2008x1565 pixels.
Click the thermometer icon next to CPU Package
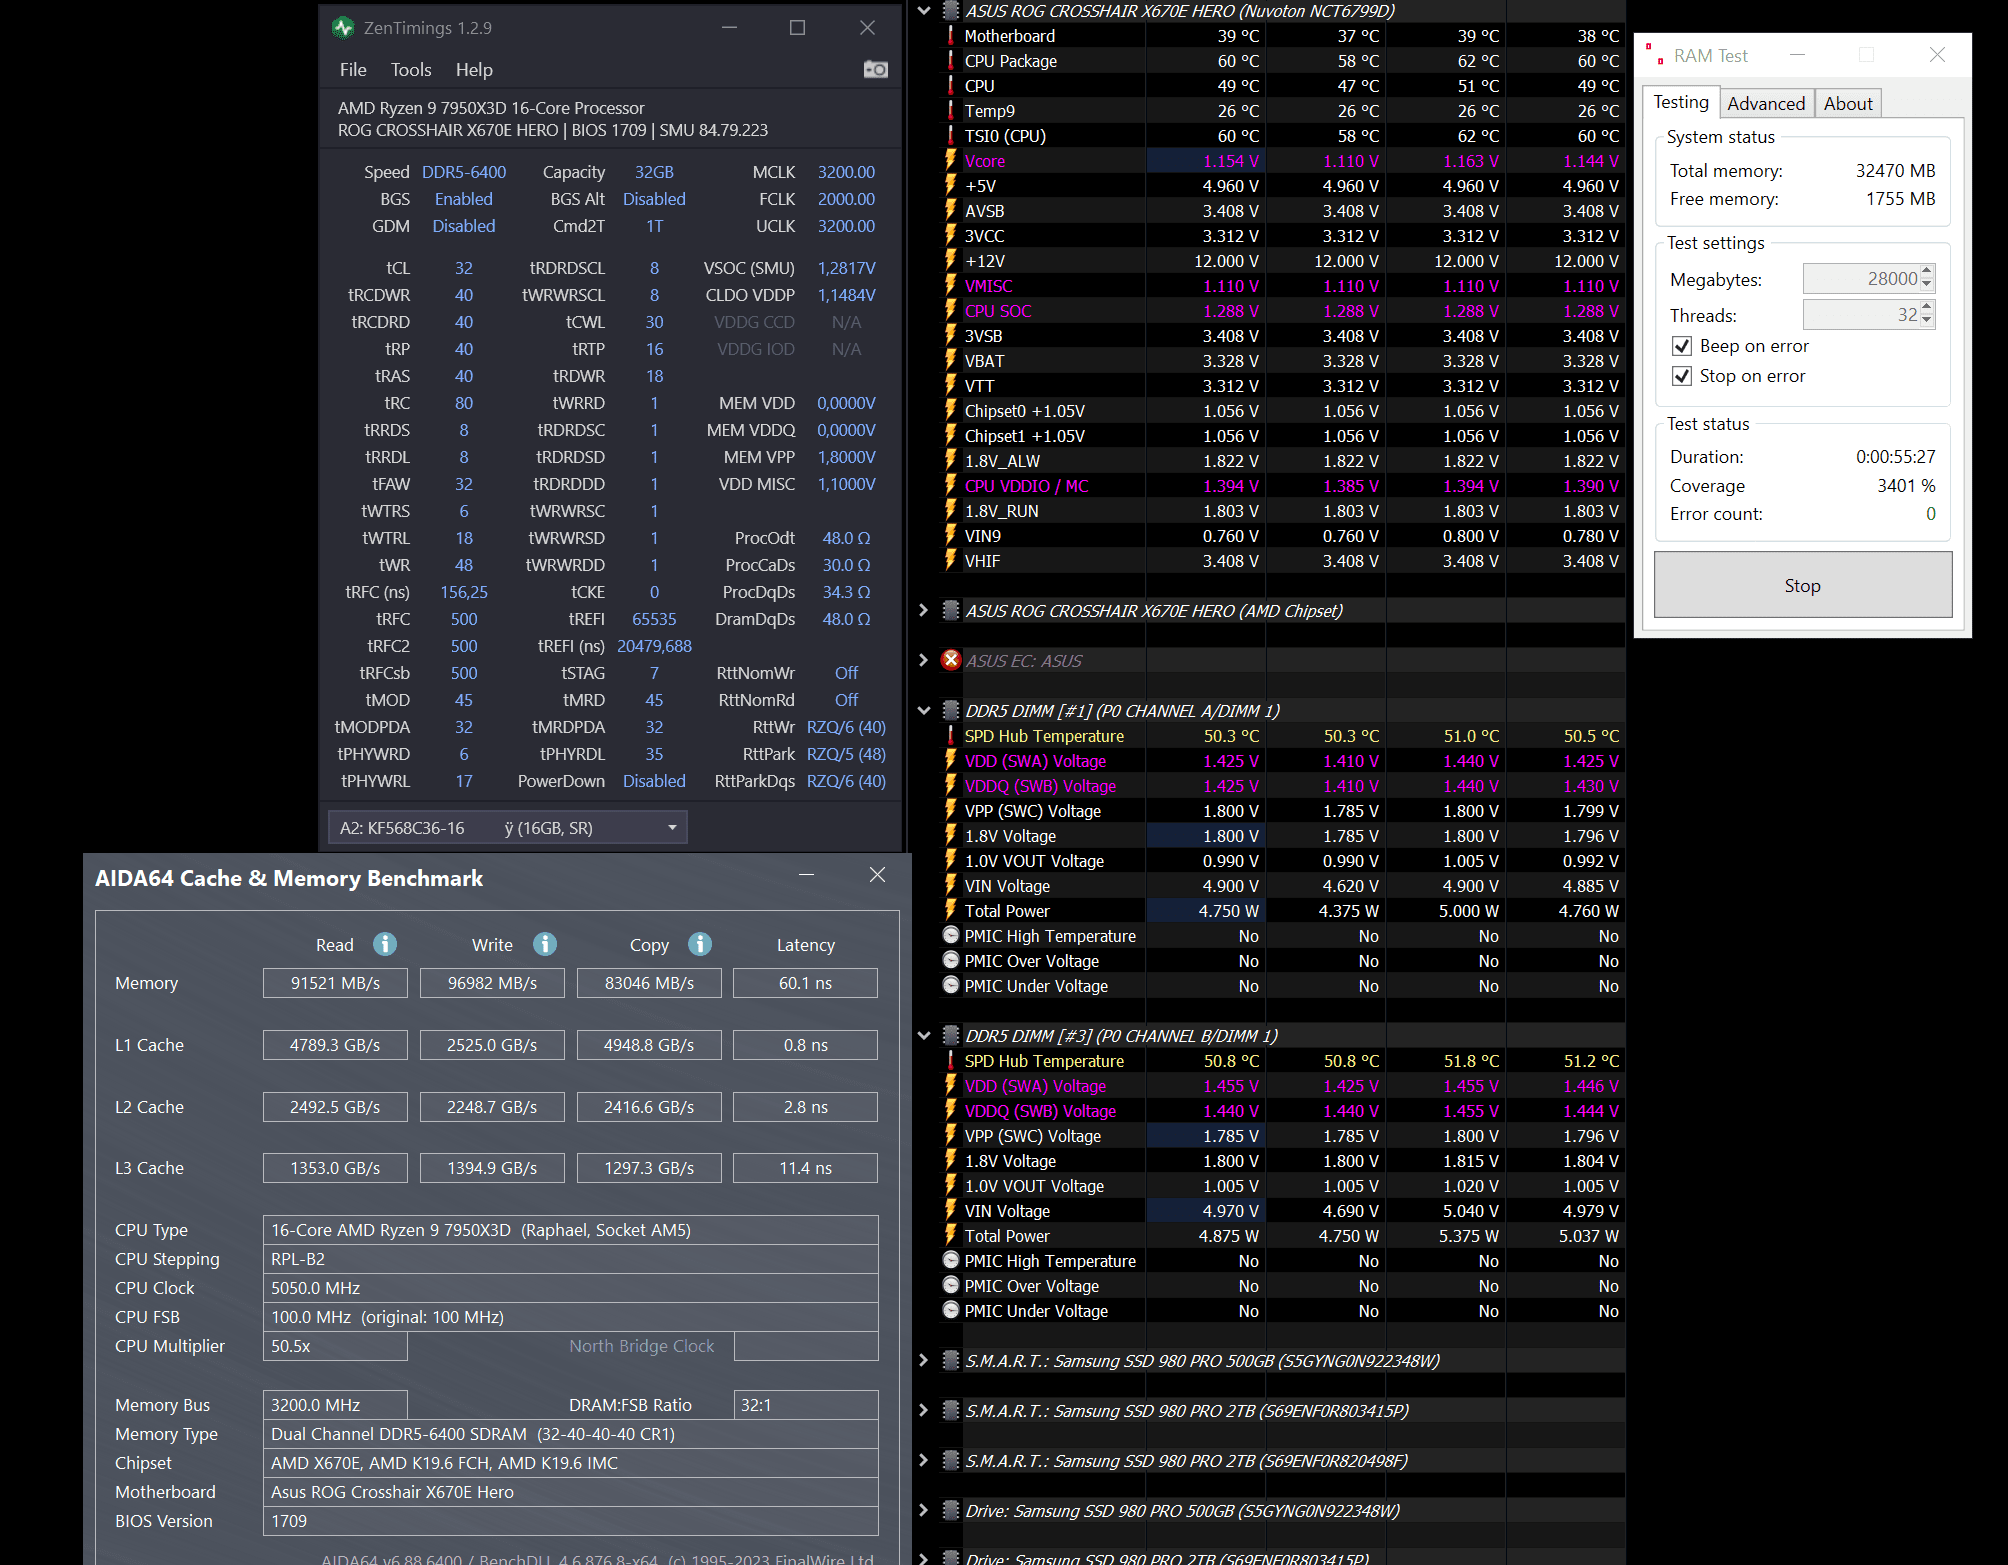(950, 61)
